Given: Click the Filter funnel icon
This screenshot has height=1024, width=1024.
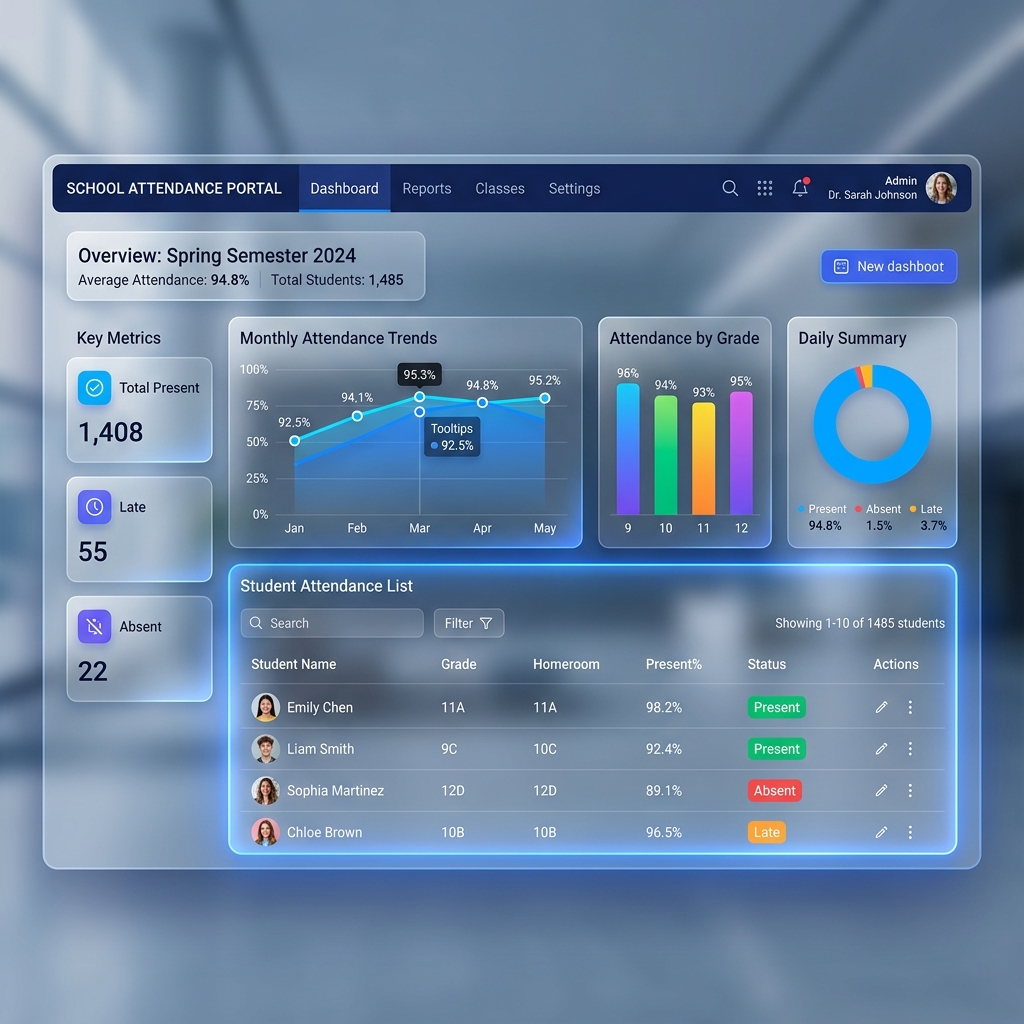Looking at the screenshot, I should 486,624.
